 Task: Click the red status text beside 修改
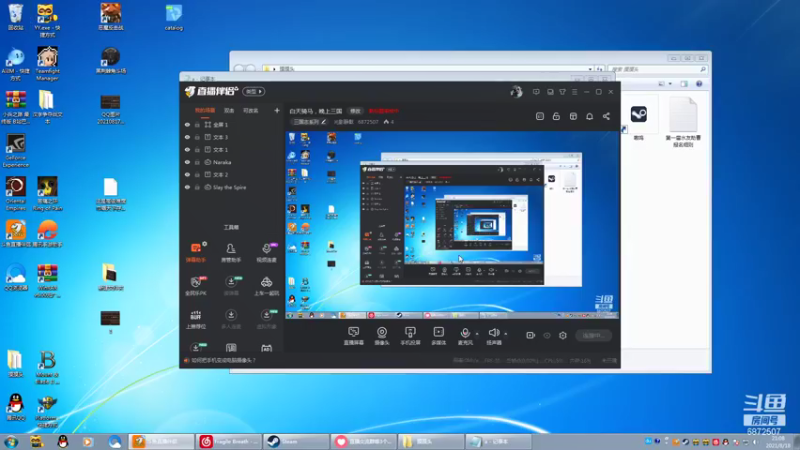point(384,111)
